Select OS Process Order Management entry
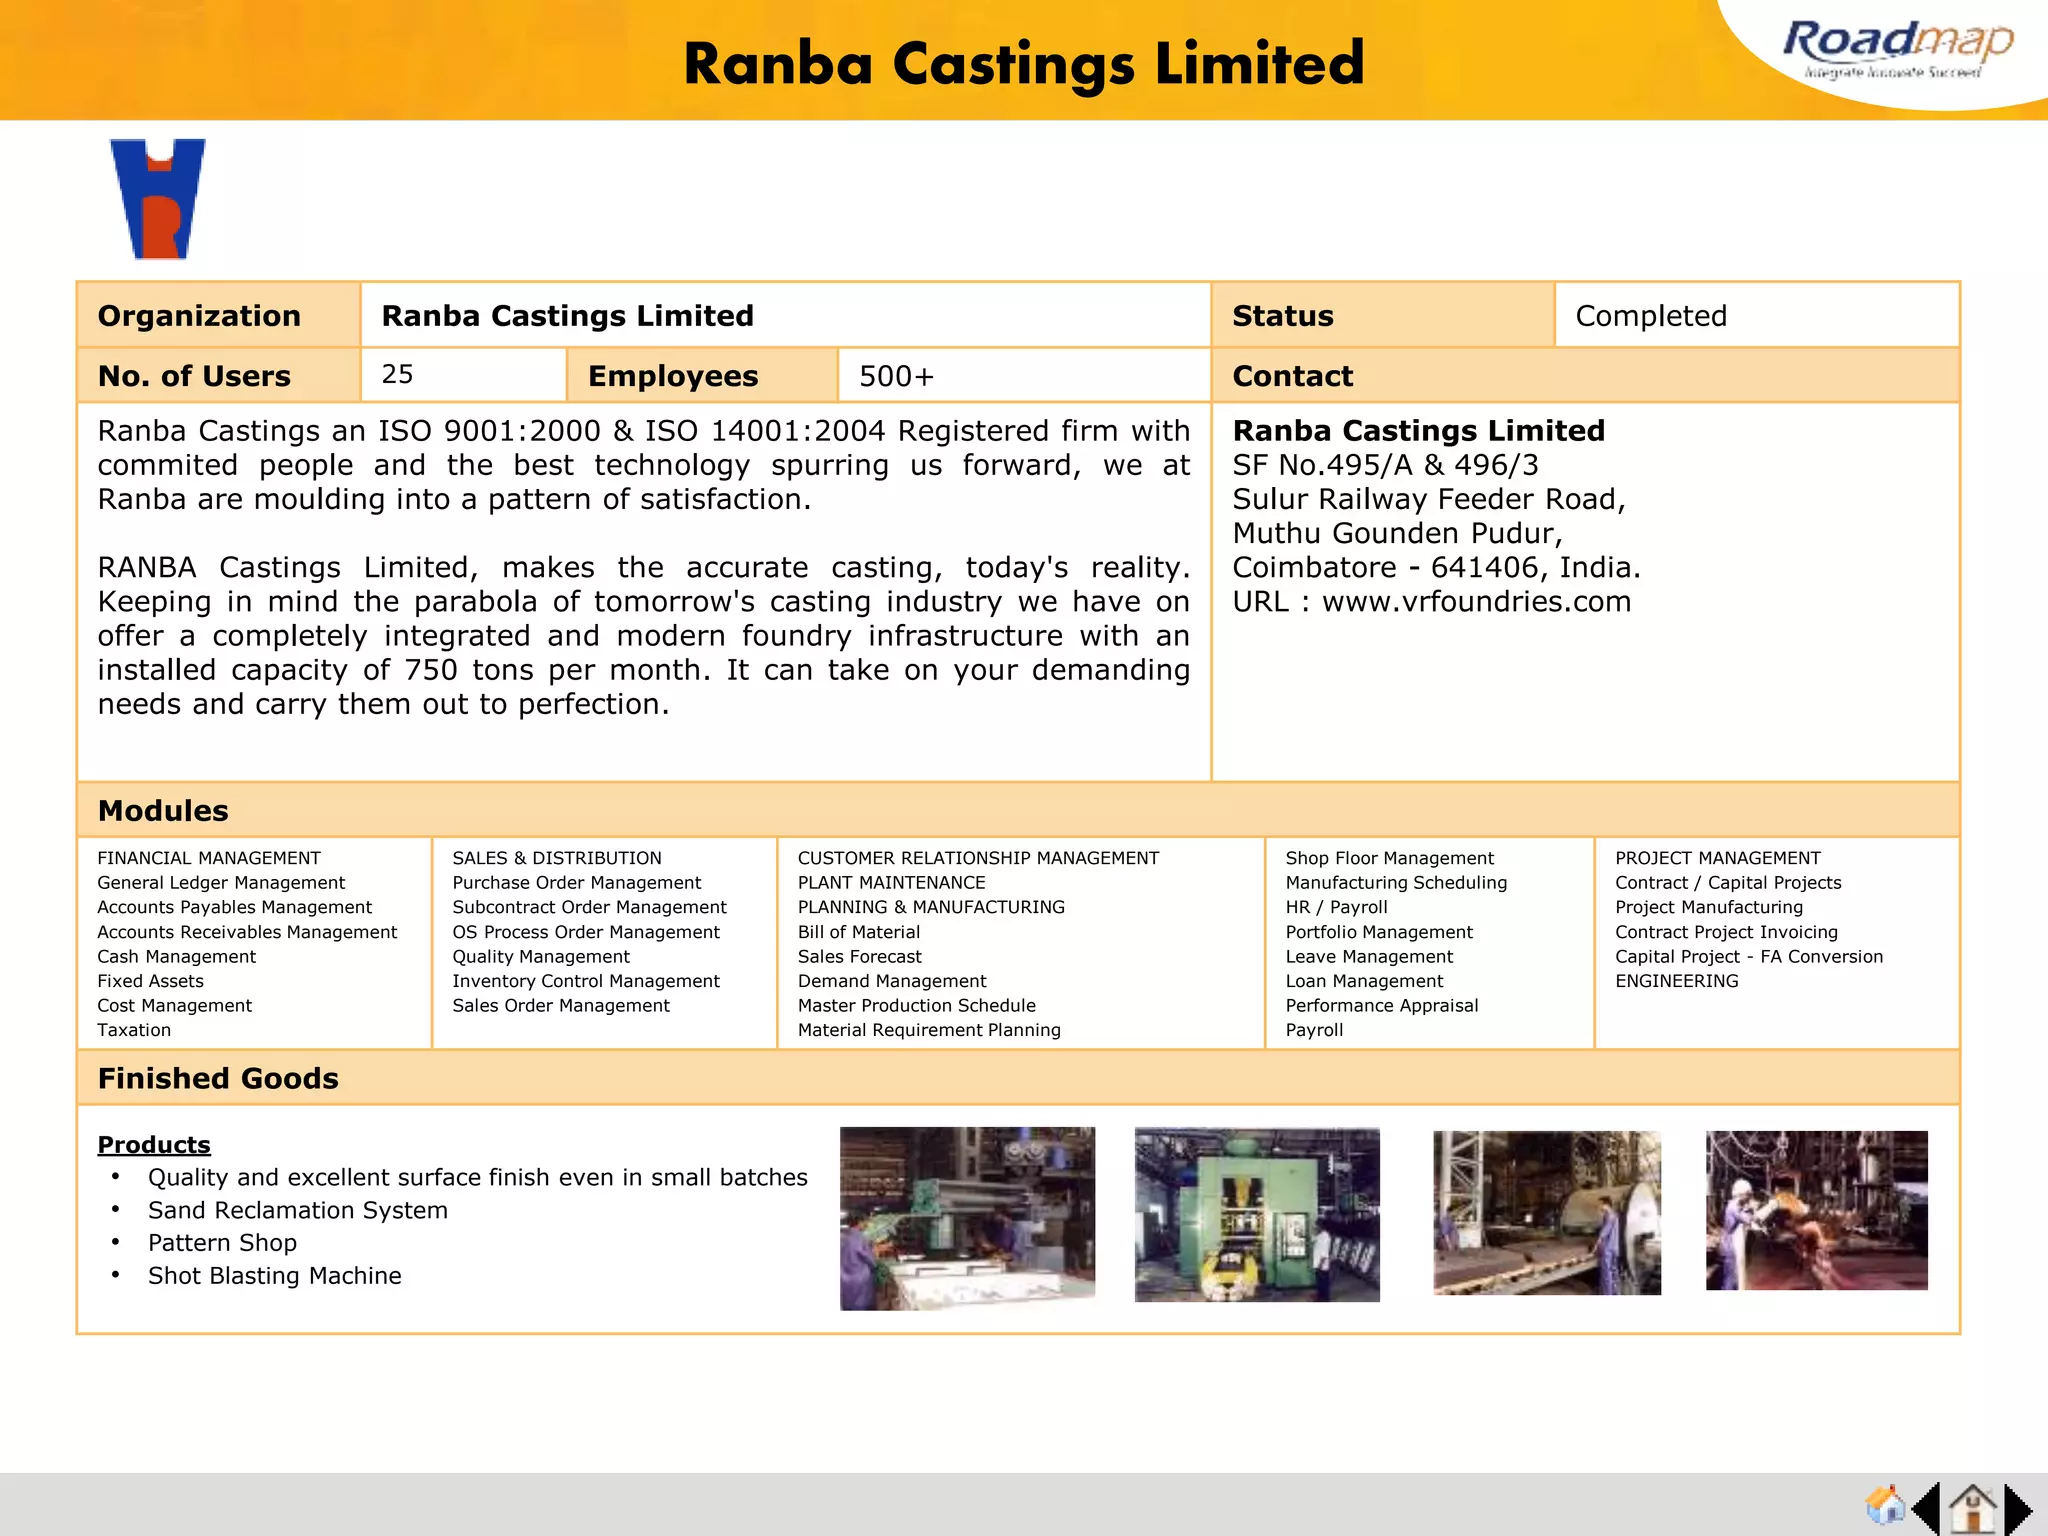The width and height of the screenshot is (2048, 1536). click(586, 932)
